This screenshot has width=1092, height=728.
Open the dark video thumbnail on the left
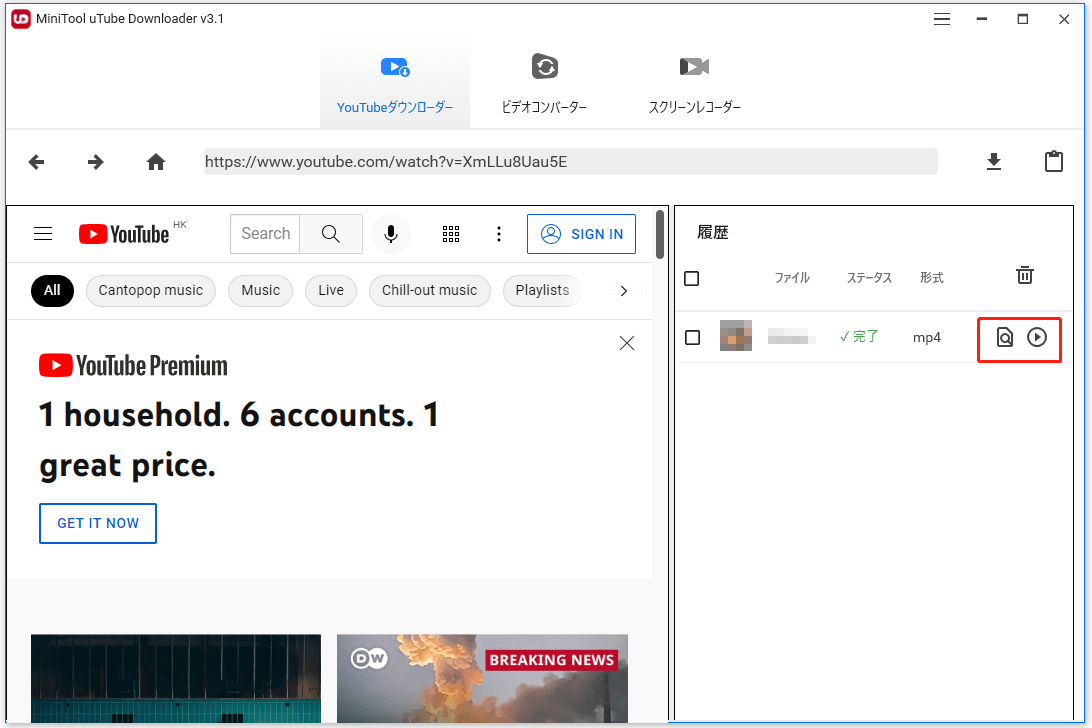click(x=176, y=679)
